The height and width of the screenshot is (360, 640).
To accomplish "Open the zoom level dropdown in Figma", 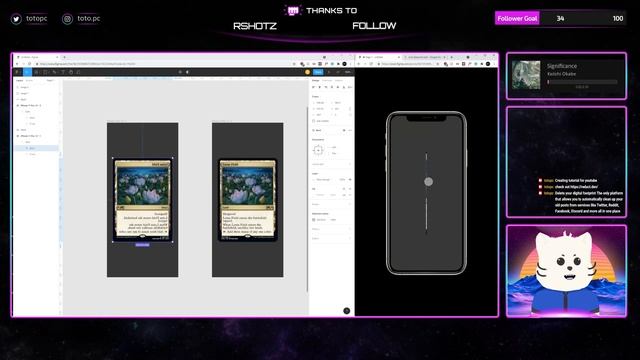I will (x=348, y=72).
